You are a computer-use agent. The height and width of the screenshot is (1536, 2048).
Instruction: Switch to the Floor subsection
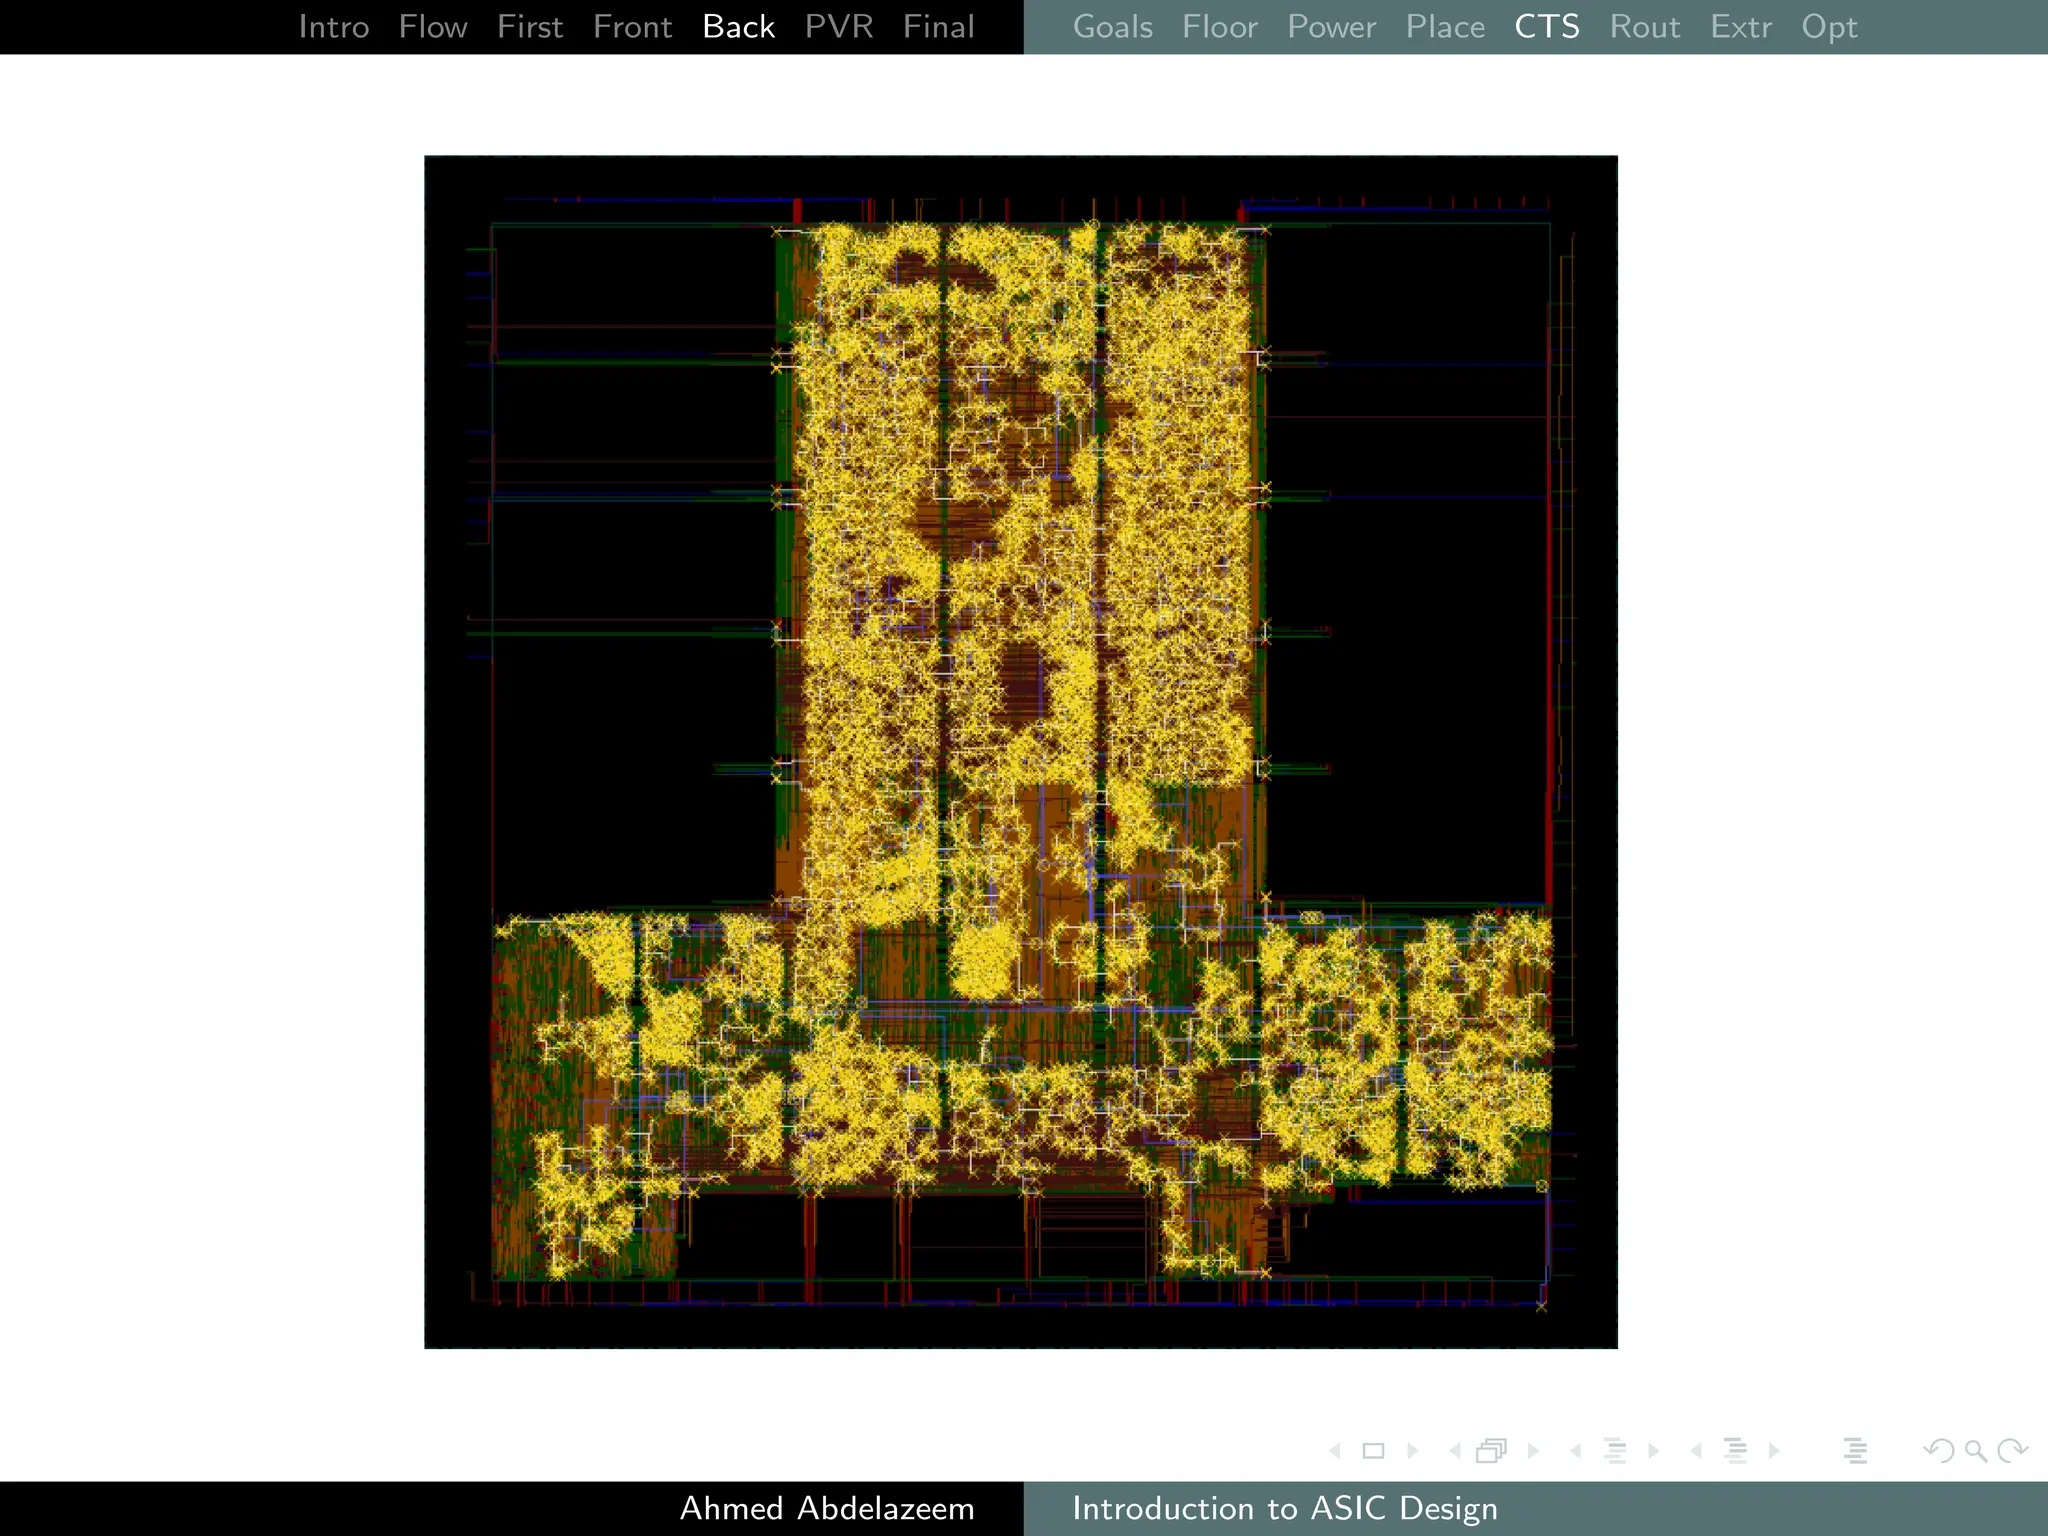(1219, 27)
